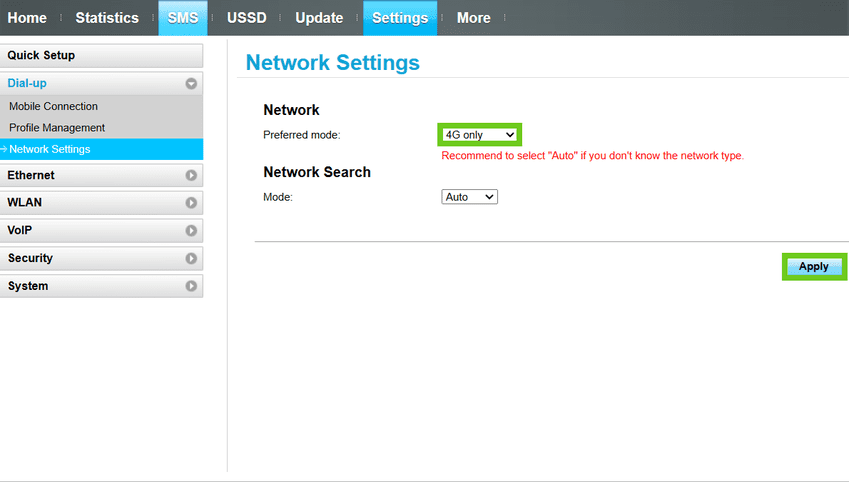Screen dimensions: 849x482
Task: Select Network Settings sidebar item
Action: point(50,150)
